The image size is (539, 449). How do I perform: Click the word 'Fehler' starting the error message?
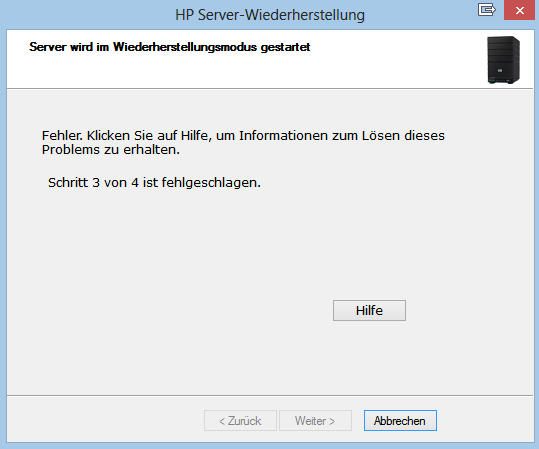62,135
